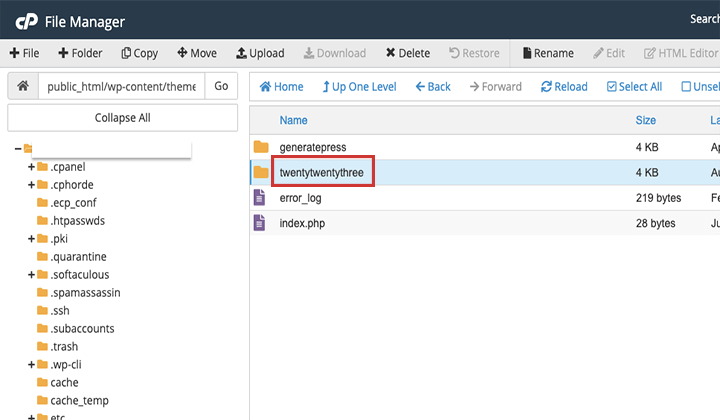This screenshot has width=720, height=420.
Task: Go Up One Level
Action: point(359,87)
